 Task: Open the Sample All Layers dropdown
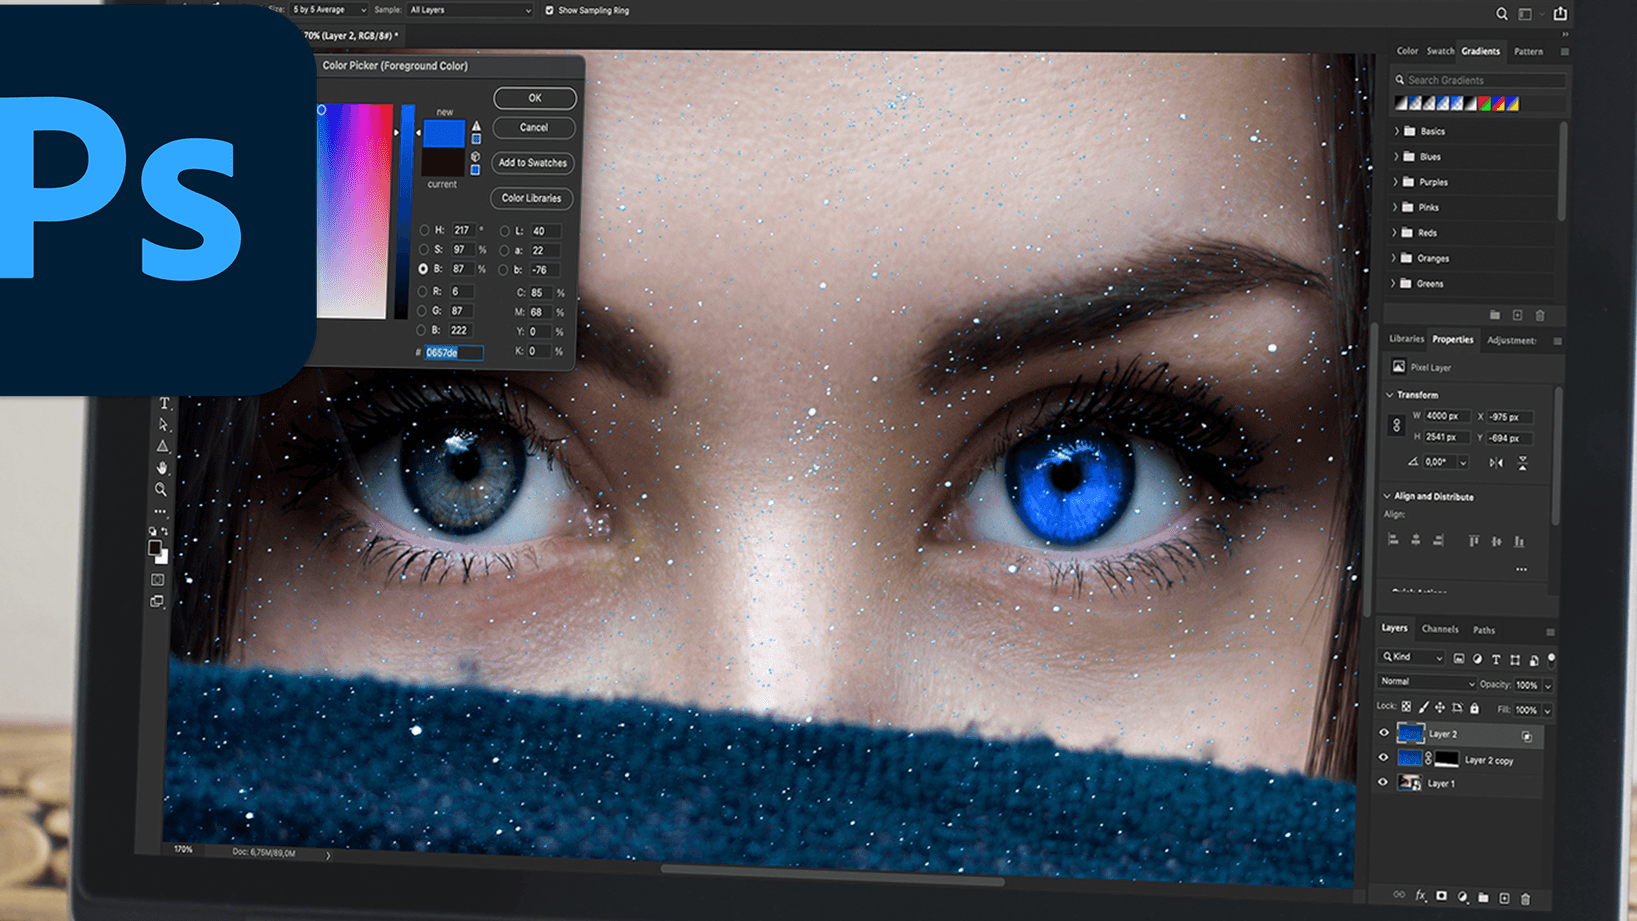470,10
